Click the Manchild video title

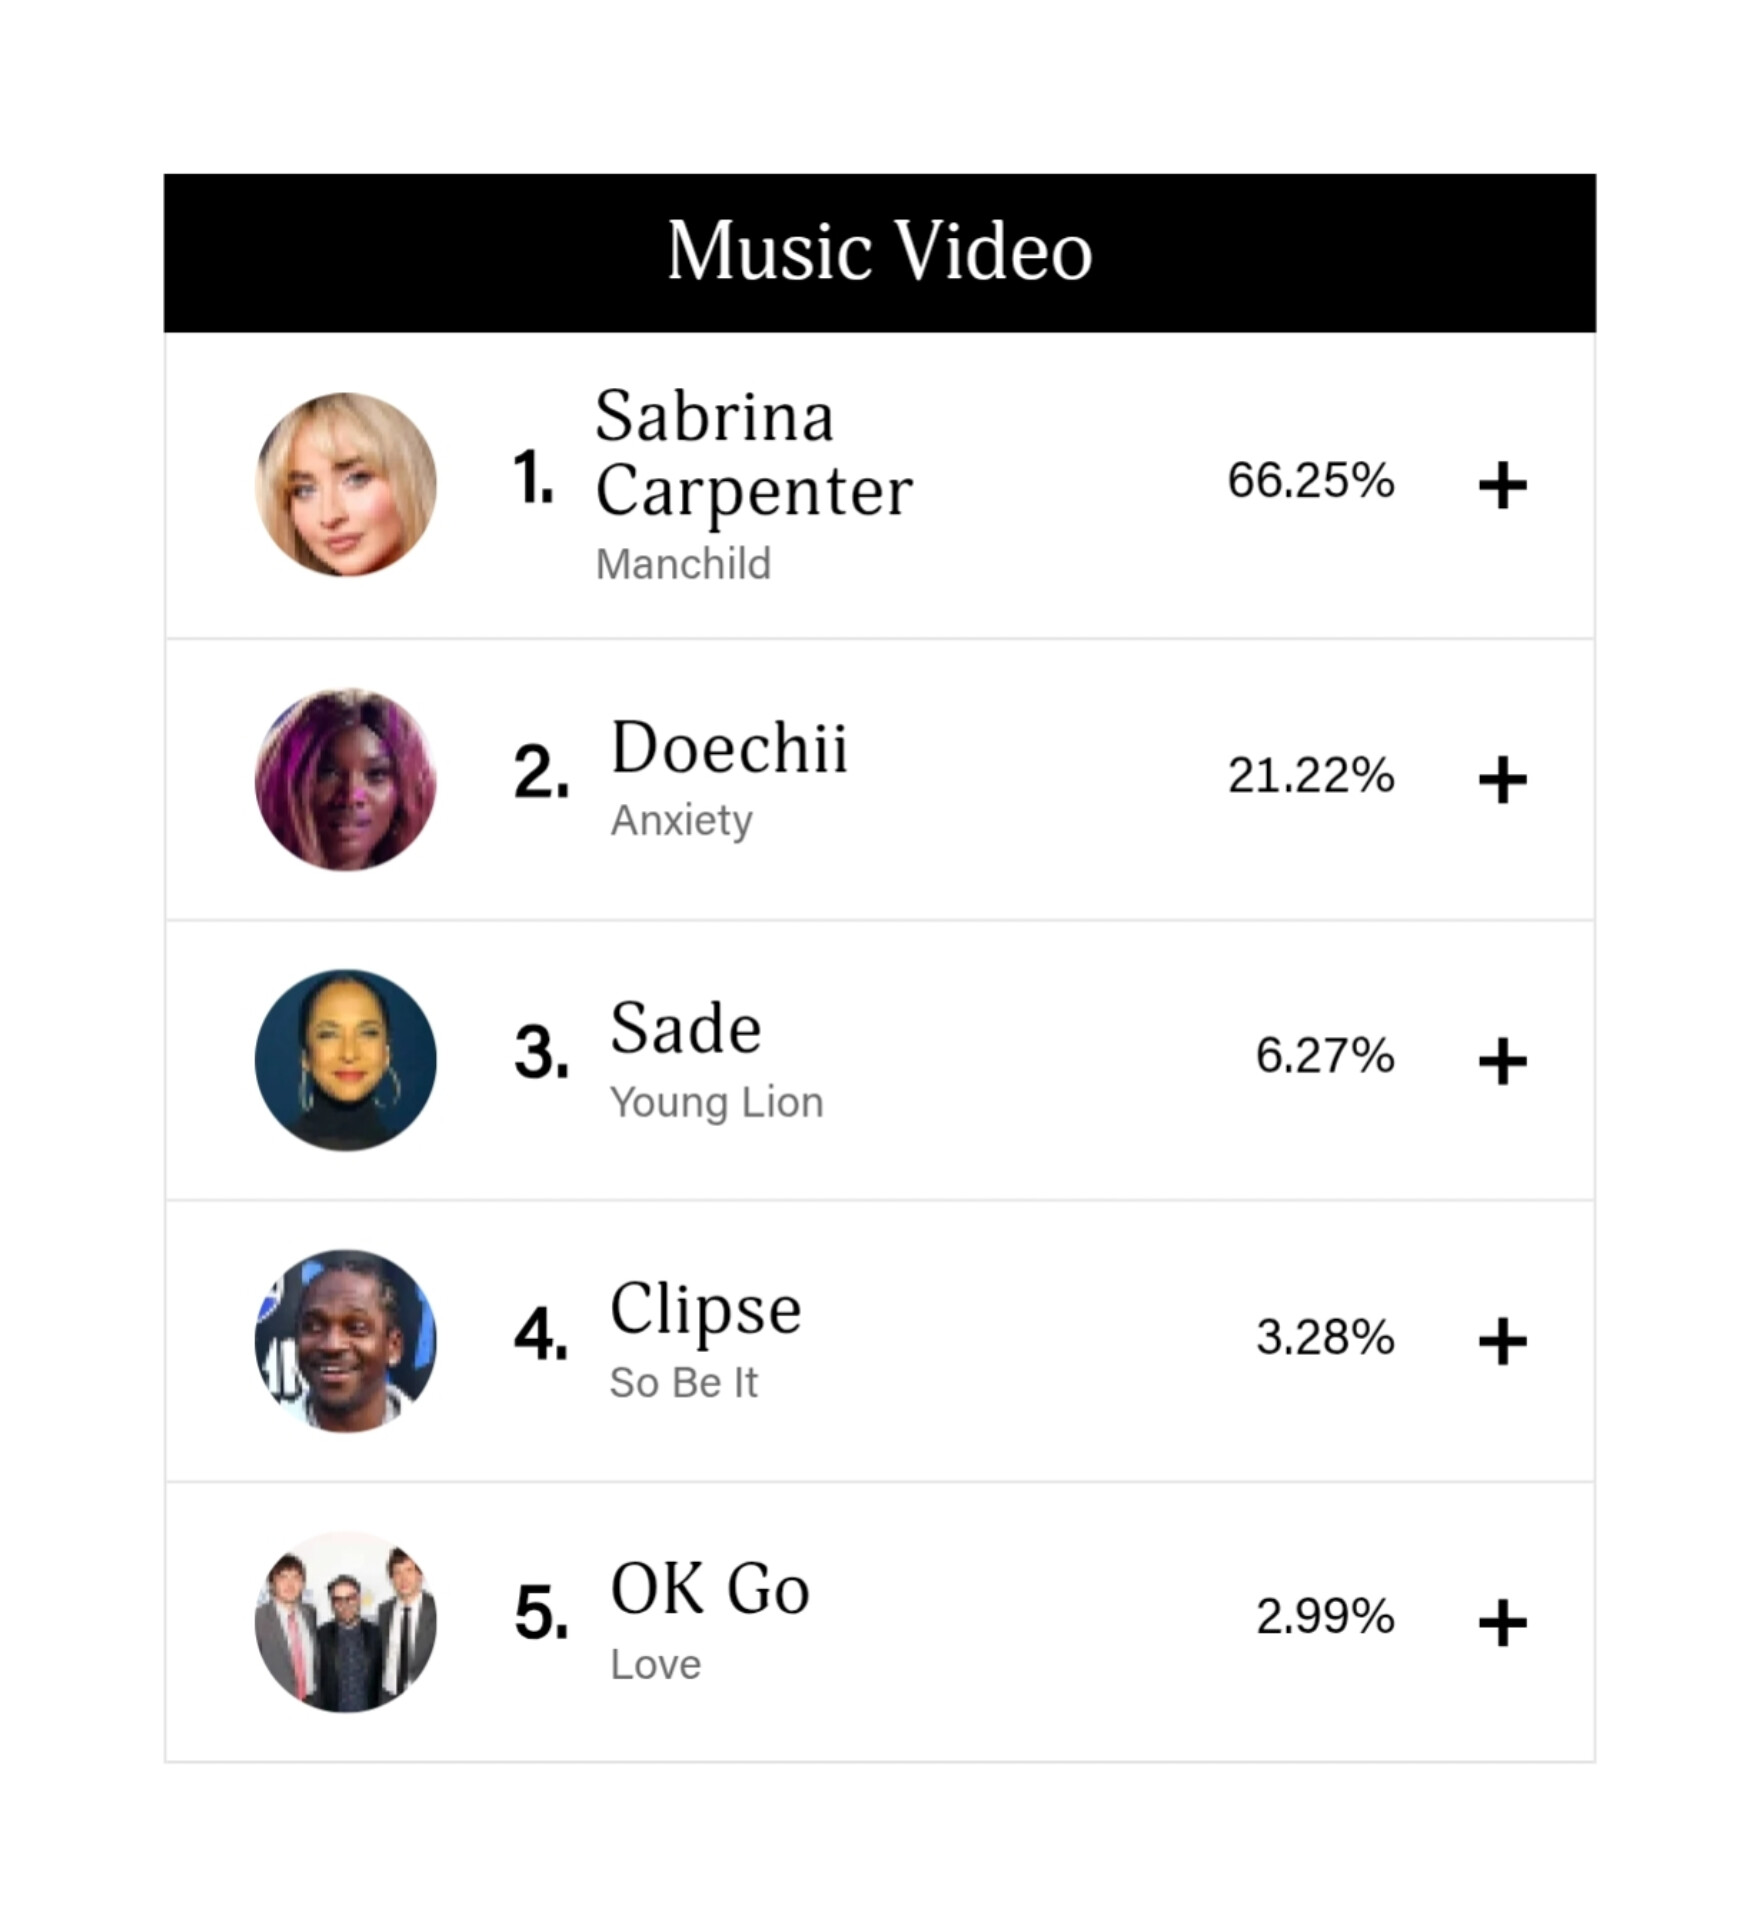click(683, 564)
